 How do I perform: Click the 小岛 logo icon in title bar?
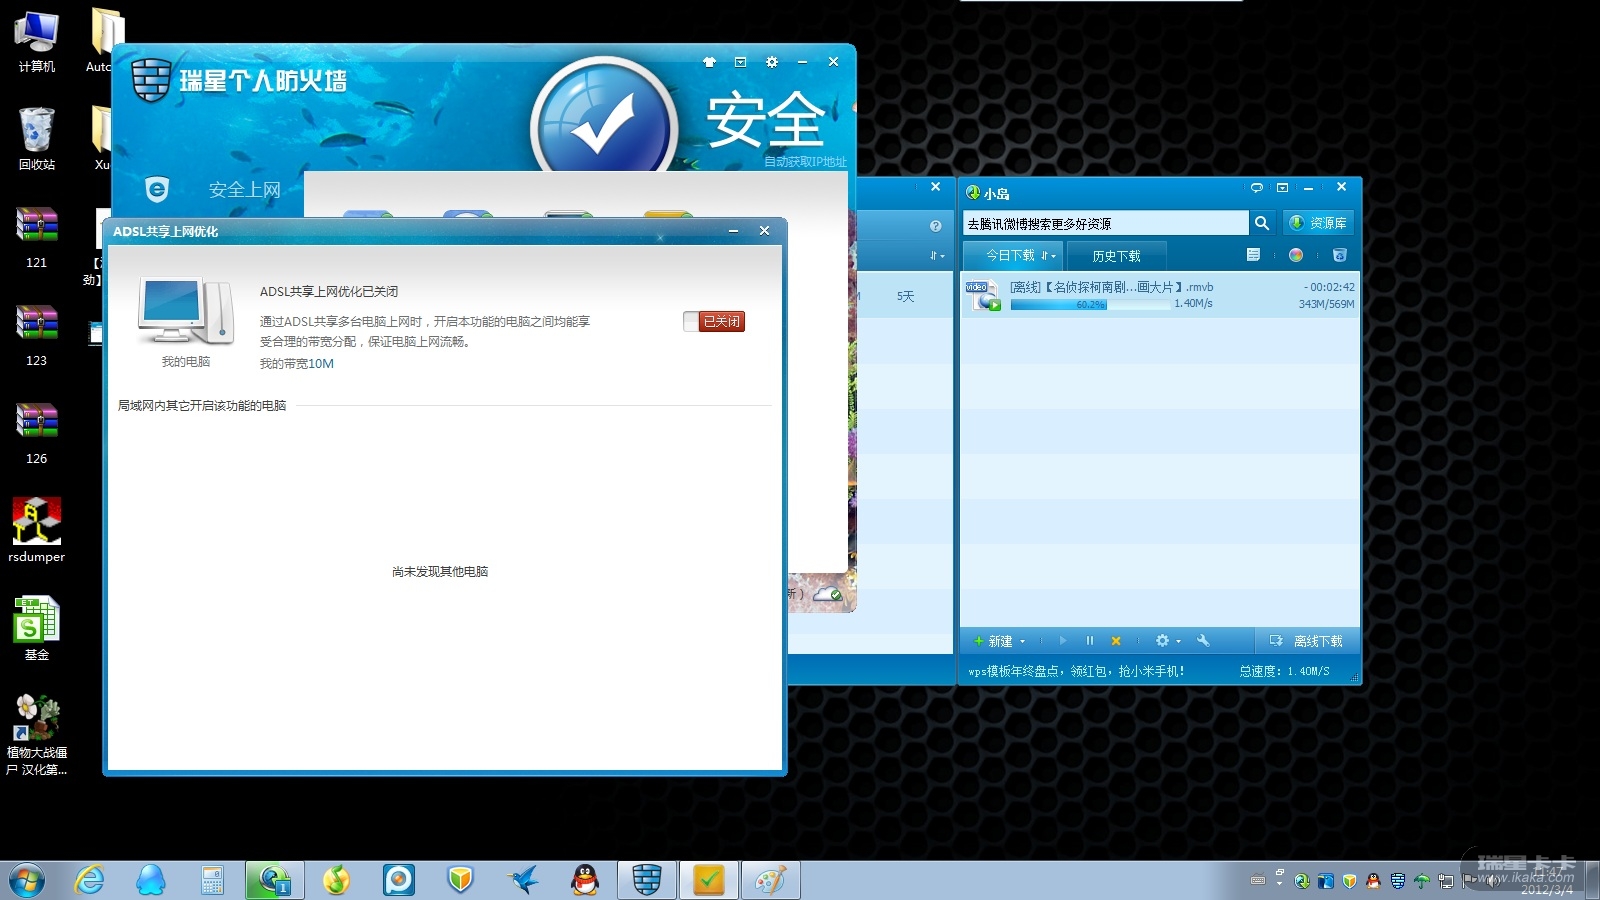coord(973,192)
